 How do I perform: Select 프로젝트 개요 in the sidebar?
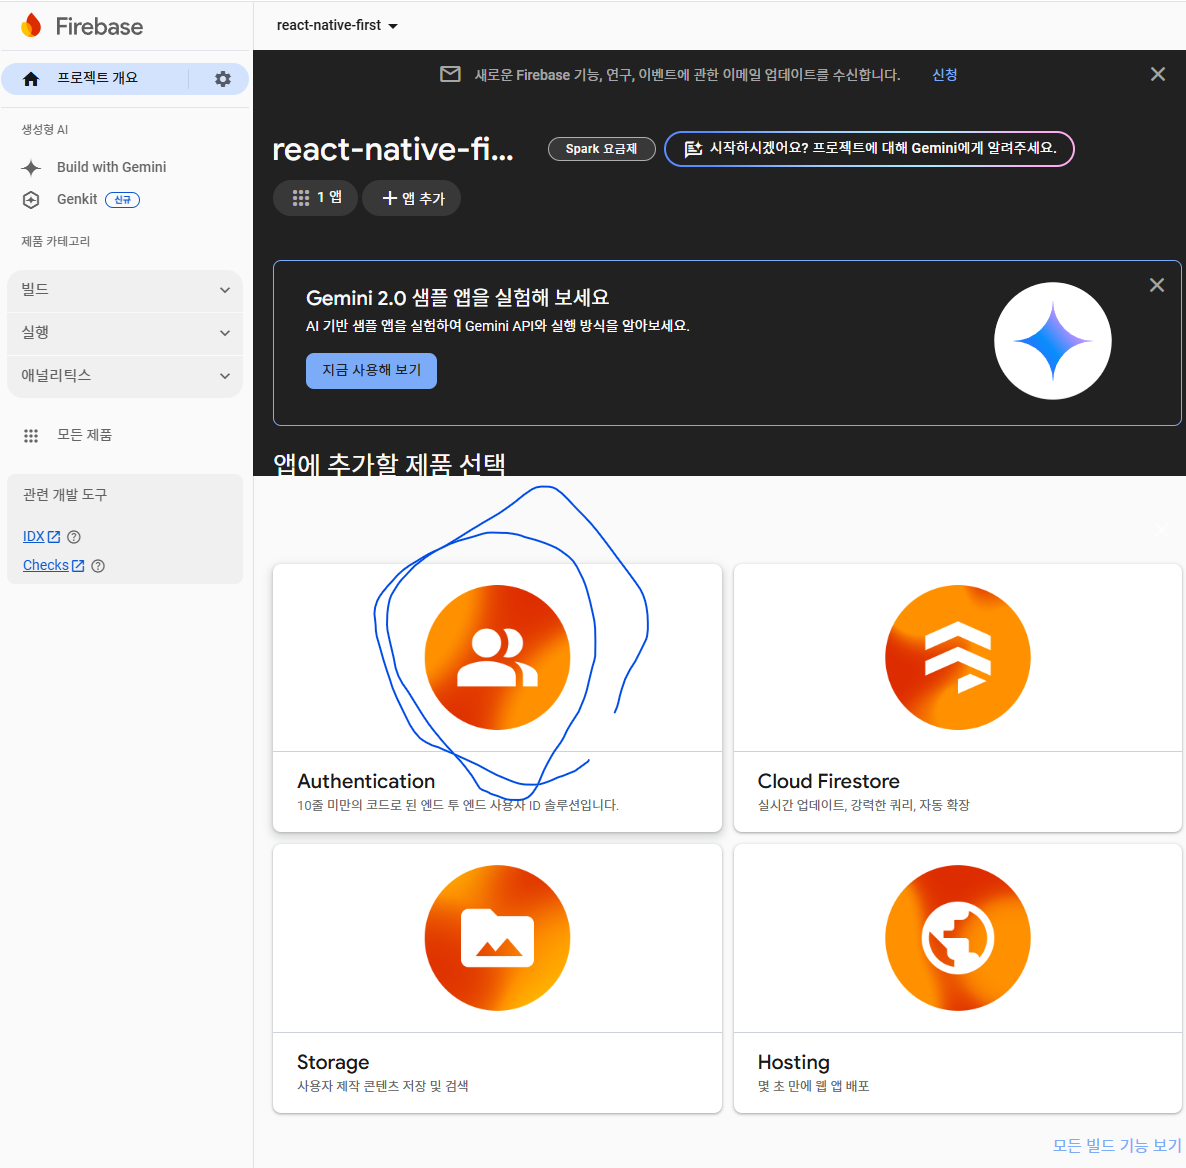click(97, 78)
